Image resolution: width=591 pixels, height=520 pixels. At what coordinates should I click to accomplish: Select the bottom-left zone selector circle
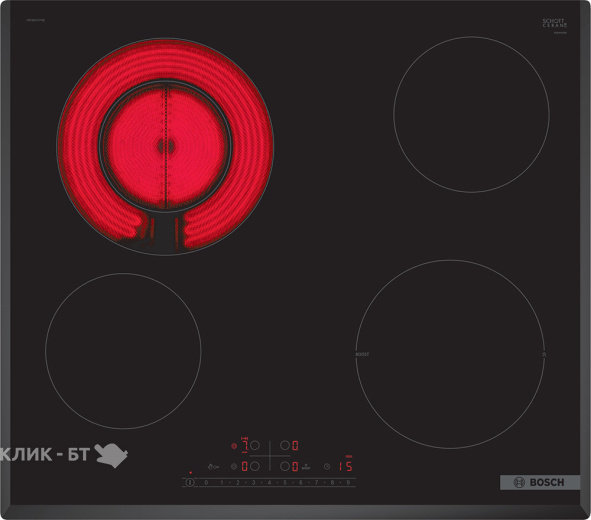tap(255, 466)
